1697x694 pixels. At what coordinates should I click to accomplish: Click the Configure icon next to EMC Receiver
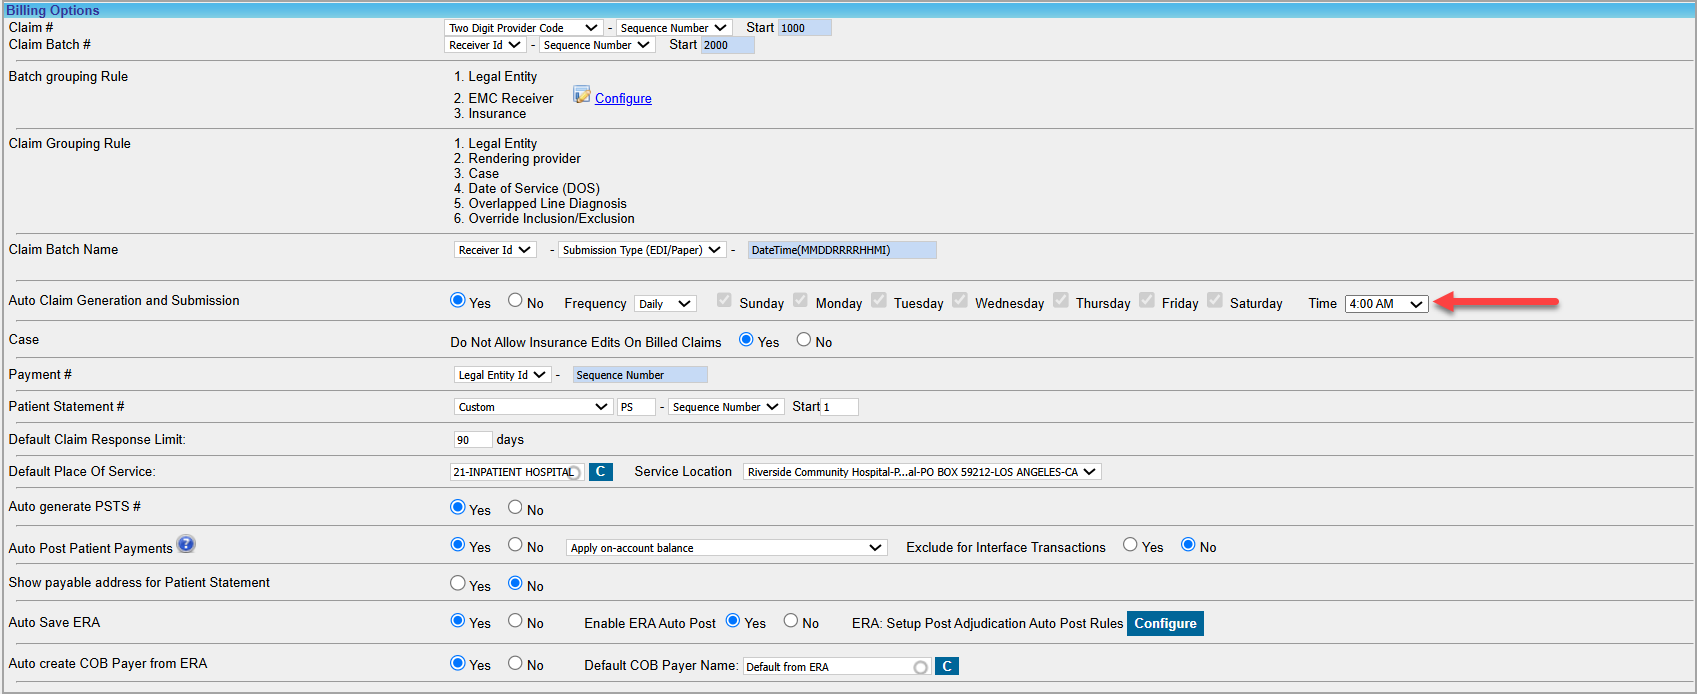click(581, 95)
